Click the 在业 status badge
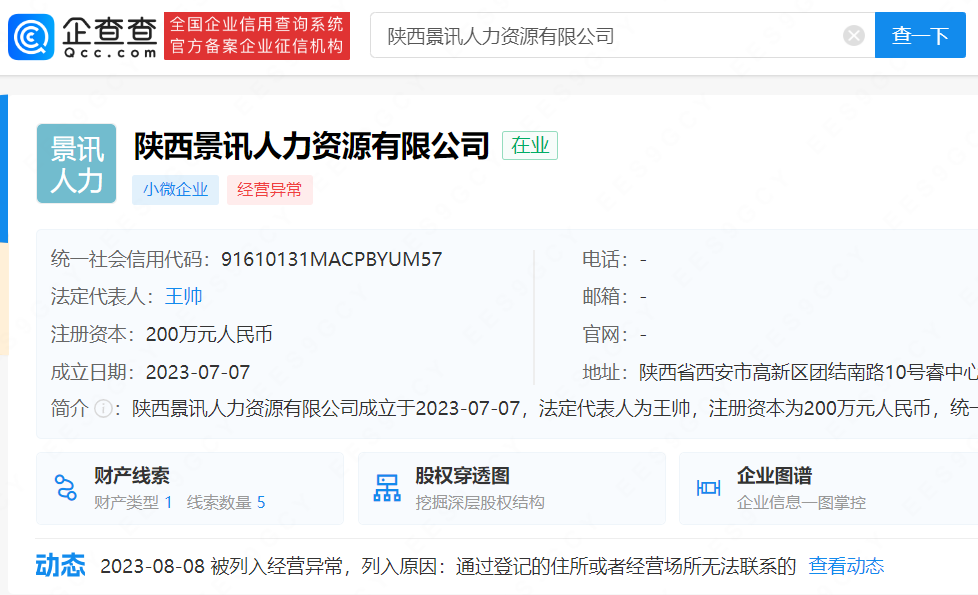This screenshot has width=978, height=595. 530,145
